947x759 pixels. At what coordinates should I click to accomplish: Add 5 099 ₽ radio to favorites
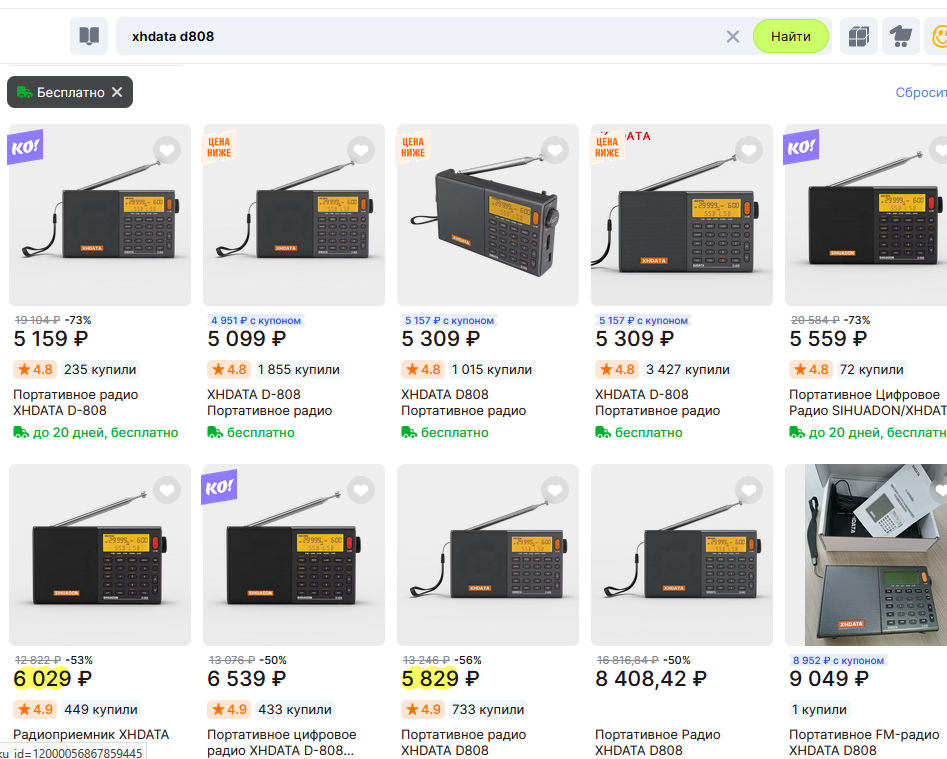coord(361,150)
